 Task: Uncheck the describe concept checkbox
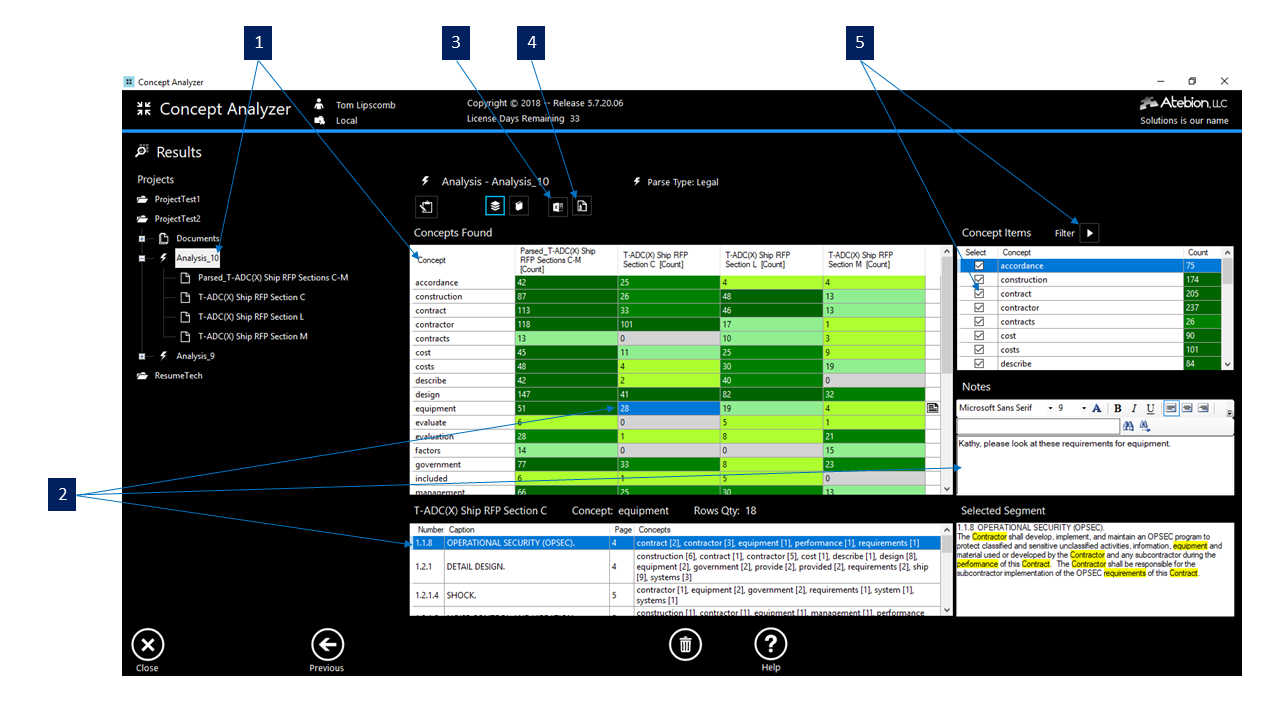click(979, 364)
